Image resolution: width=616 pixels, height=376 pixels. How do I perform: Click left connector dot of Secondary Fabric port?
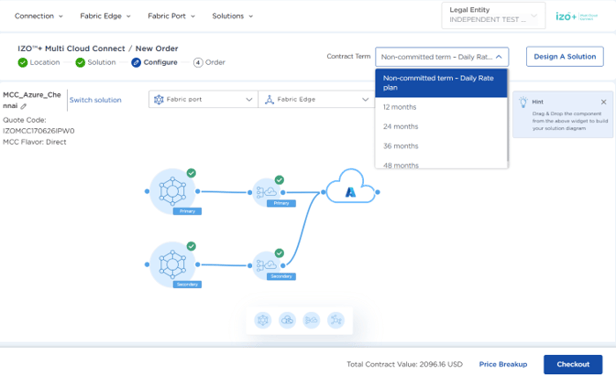click(x=147, y=264)
